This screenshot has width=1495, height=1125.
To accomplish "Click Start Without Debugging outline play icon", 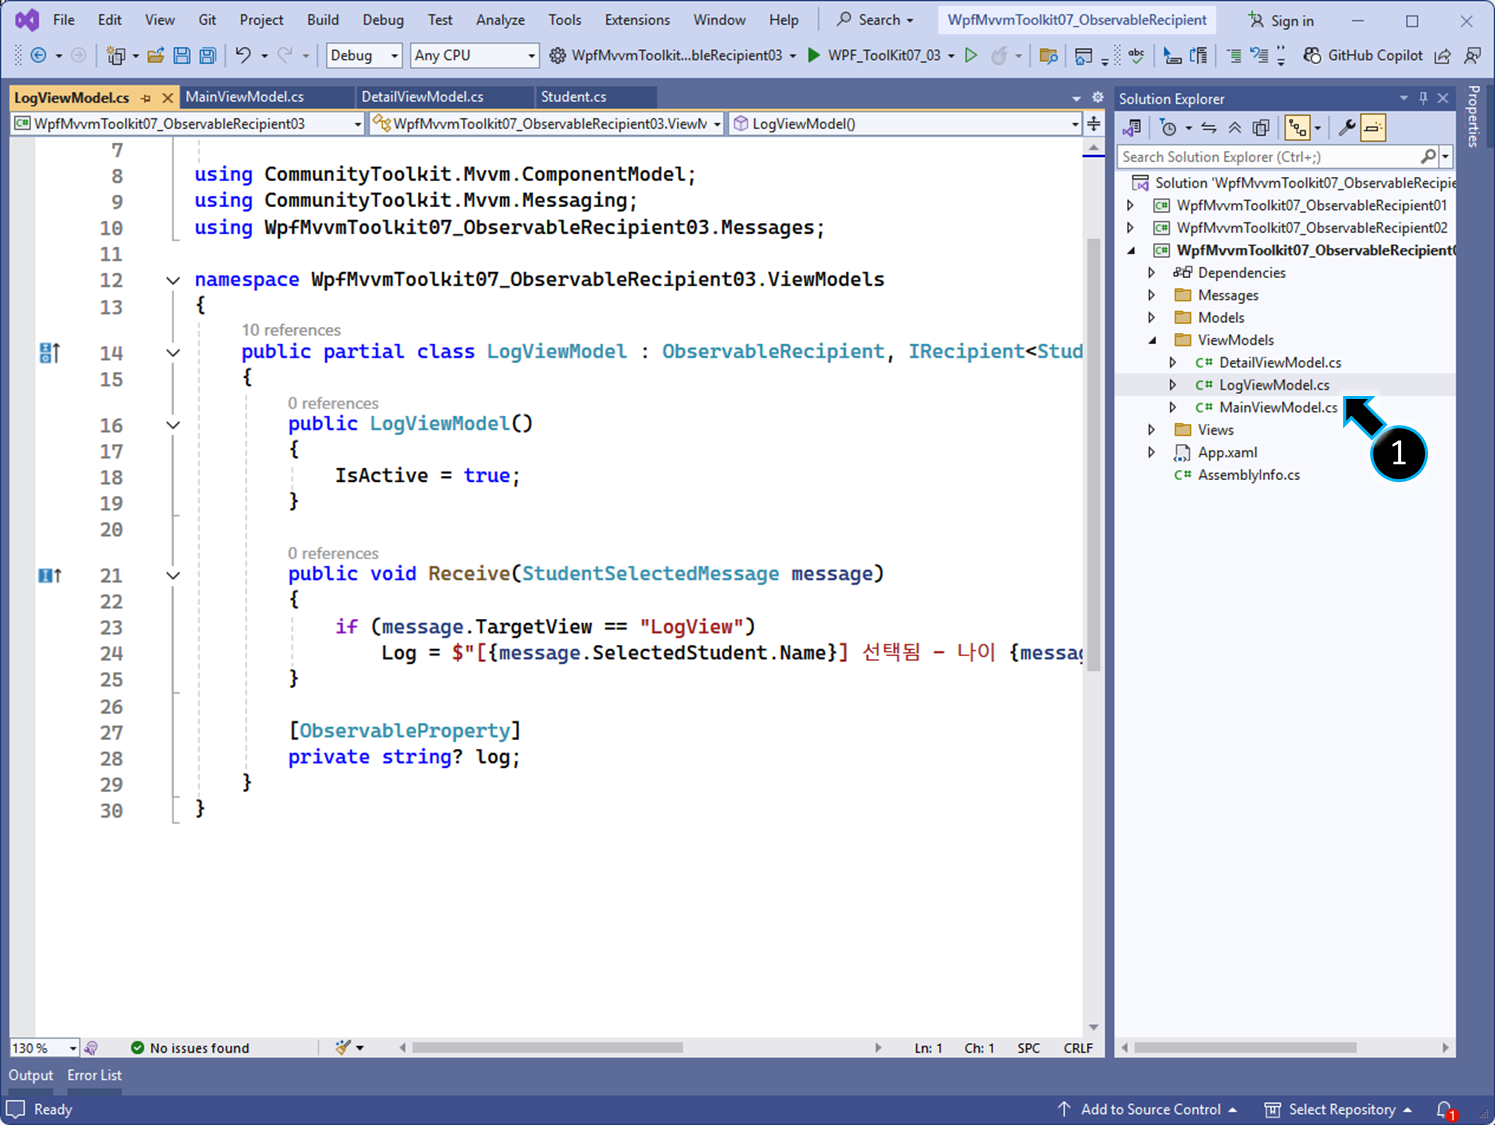I will point(971,56).
